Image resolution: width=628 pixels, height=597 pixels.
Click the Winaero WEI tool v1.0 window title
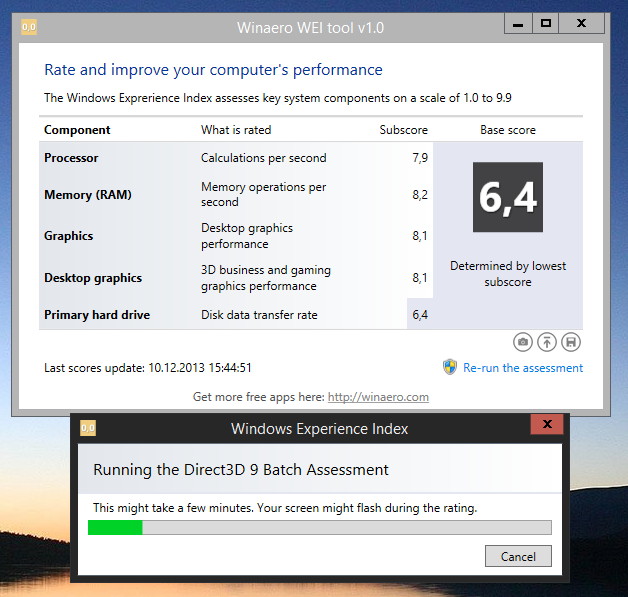coord(310,28)
